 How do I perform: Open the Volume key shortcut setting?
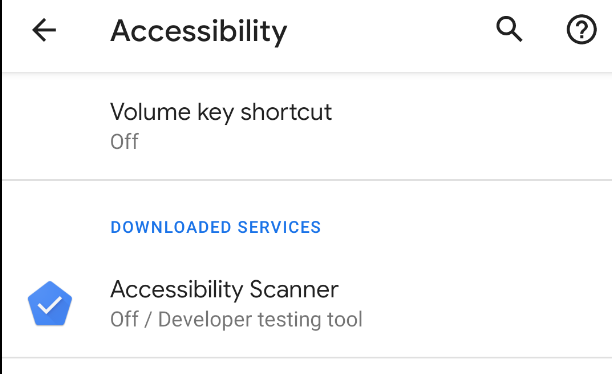point(307,126)
